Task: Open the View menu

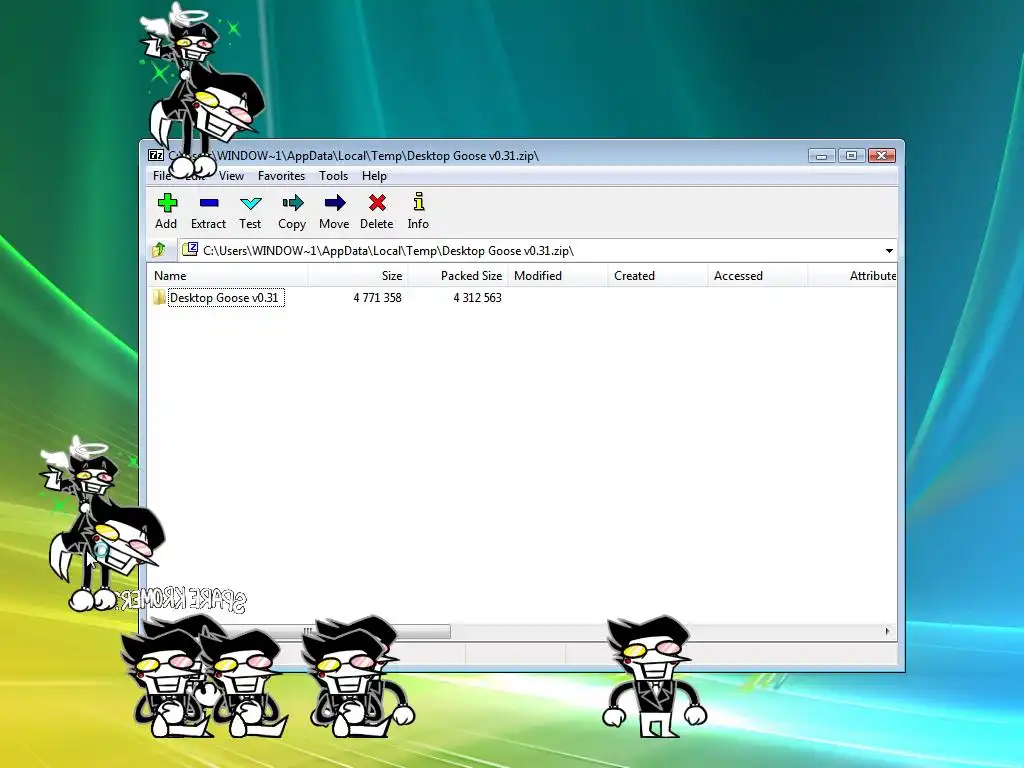Action: pos(231,176)
